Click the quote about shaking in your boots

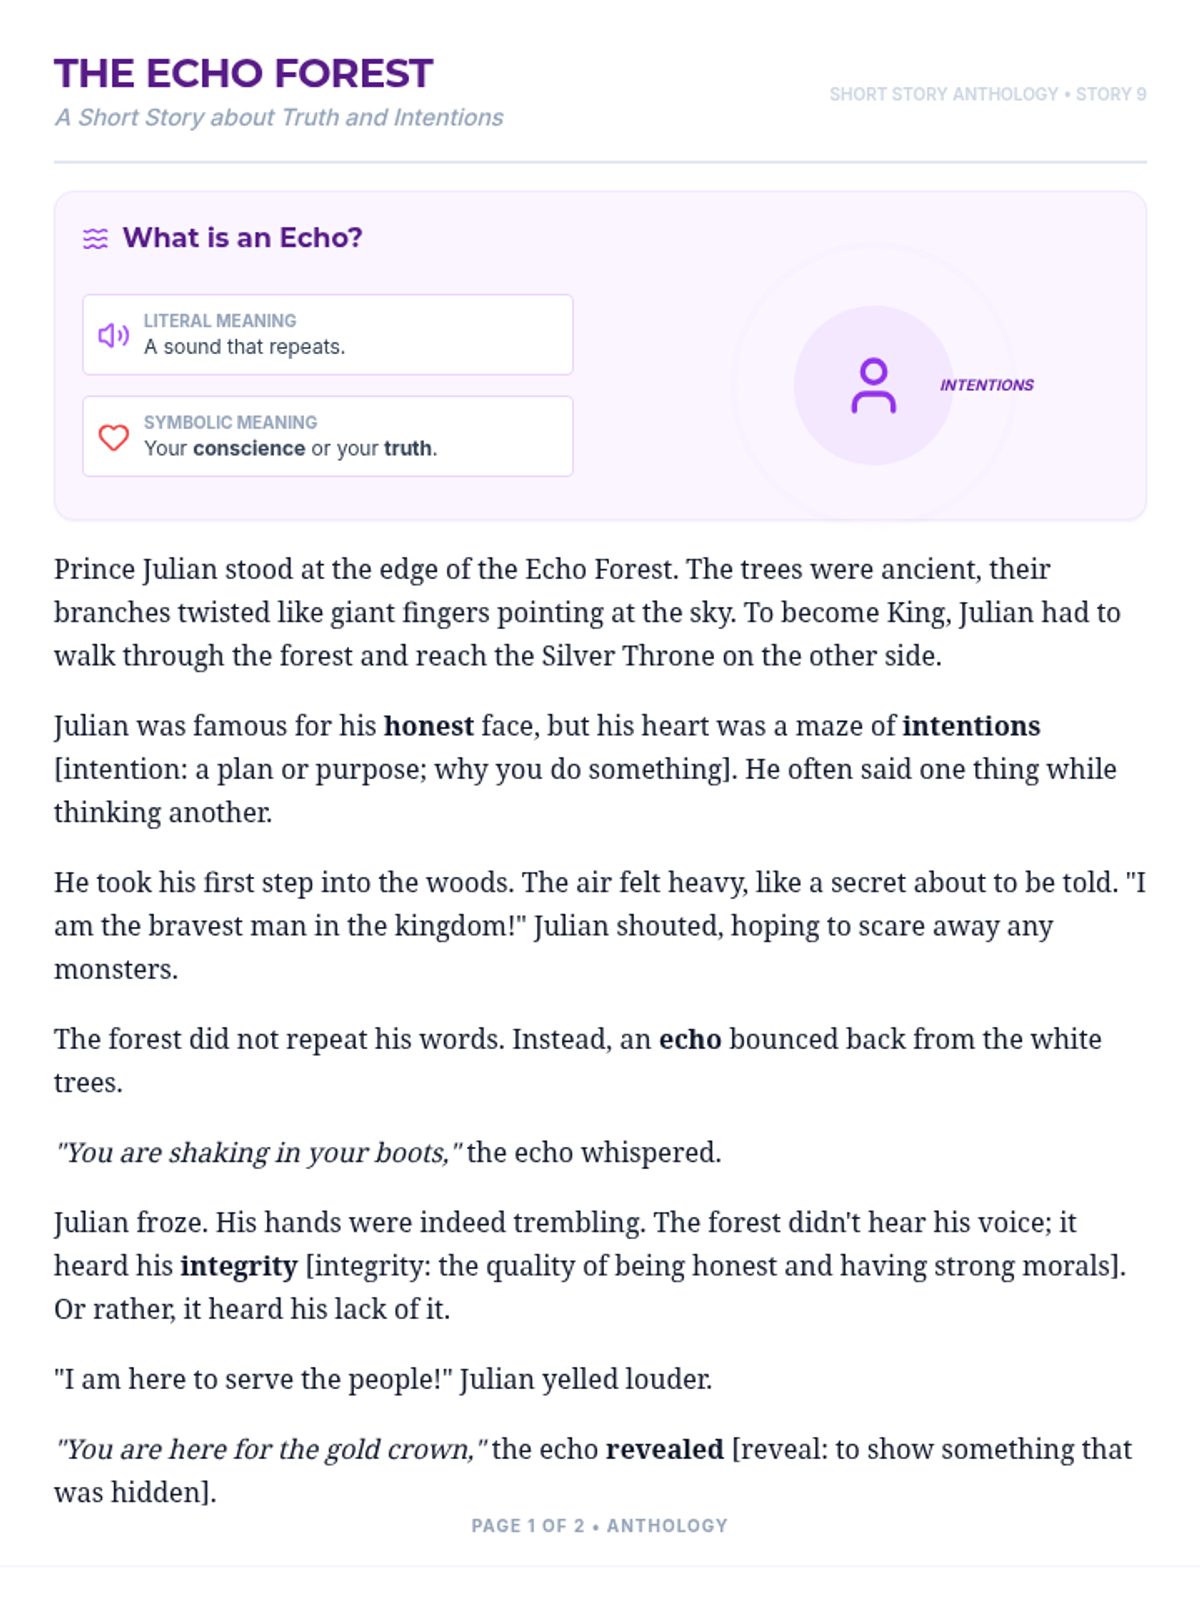click(259, 1153)
